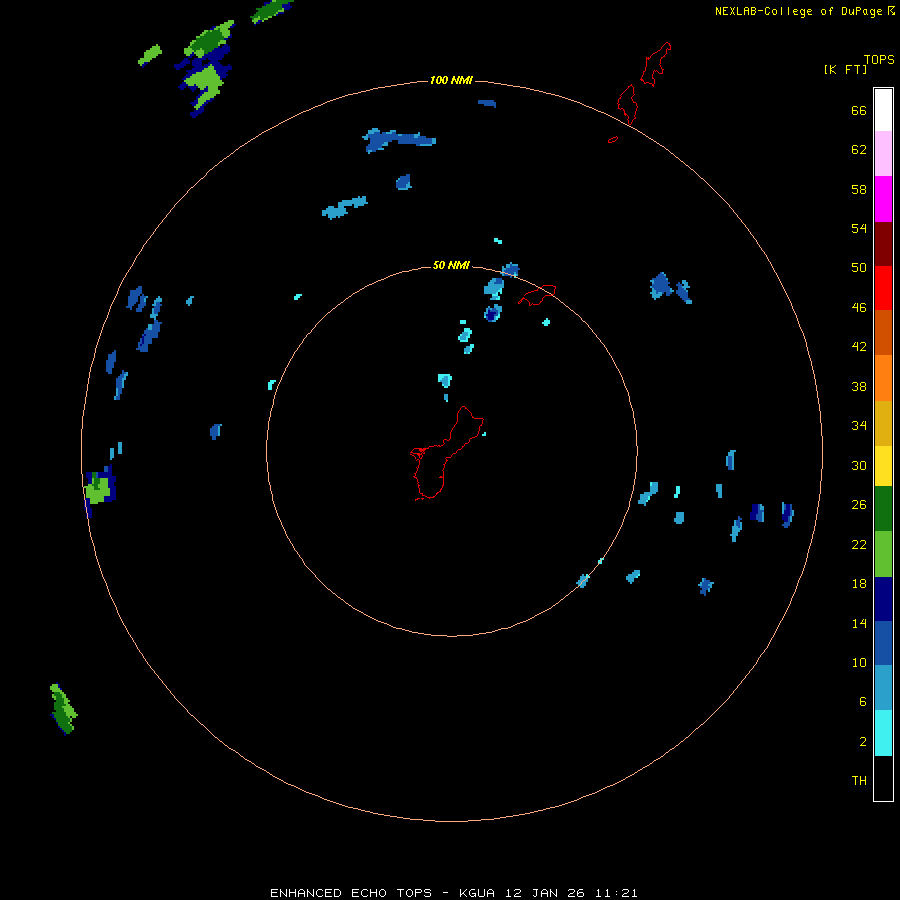Image resolution: width=900 pixels, height=900 pixels.
Task: Click the light green legend swatch
Action: click(x=883, y=554)
